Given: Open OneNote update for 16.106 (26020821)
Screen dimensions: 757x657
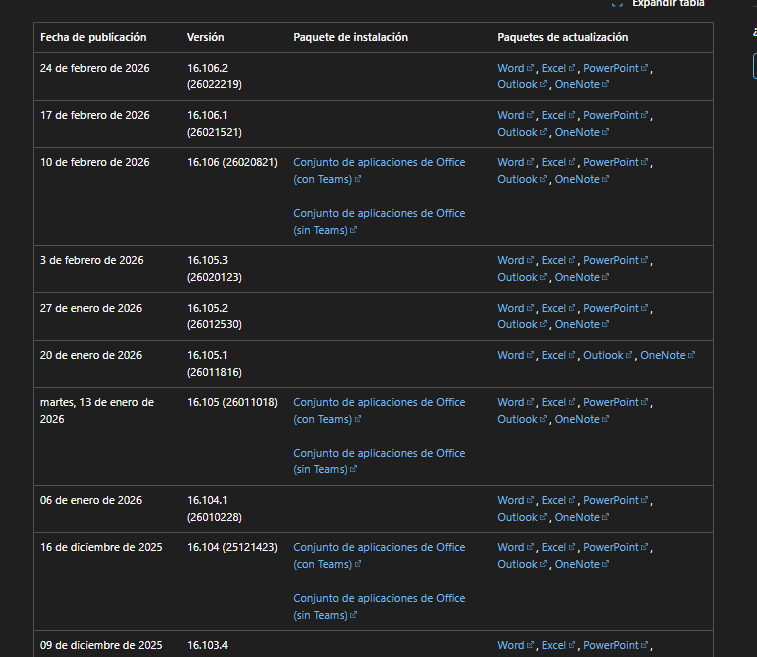Looking at the screenshot, I should pos(582,179).
